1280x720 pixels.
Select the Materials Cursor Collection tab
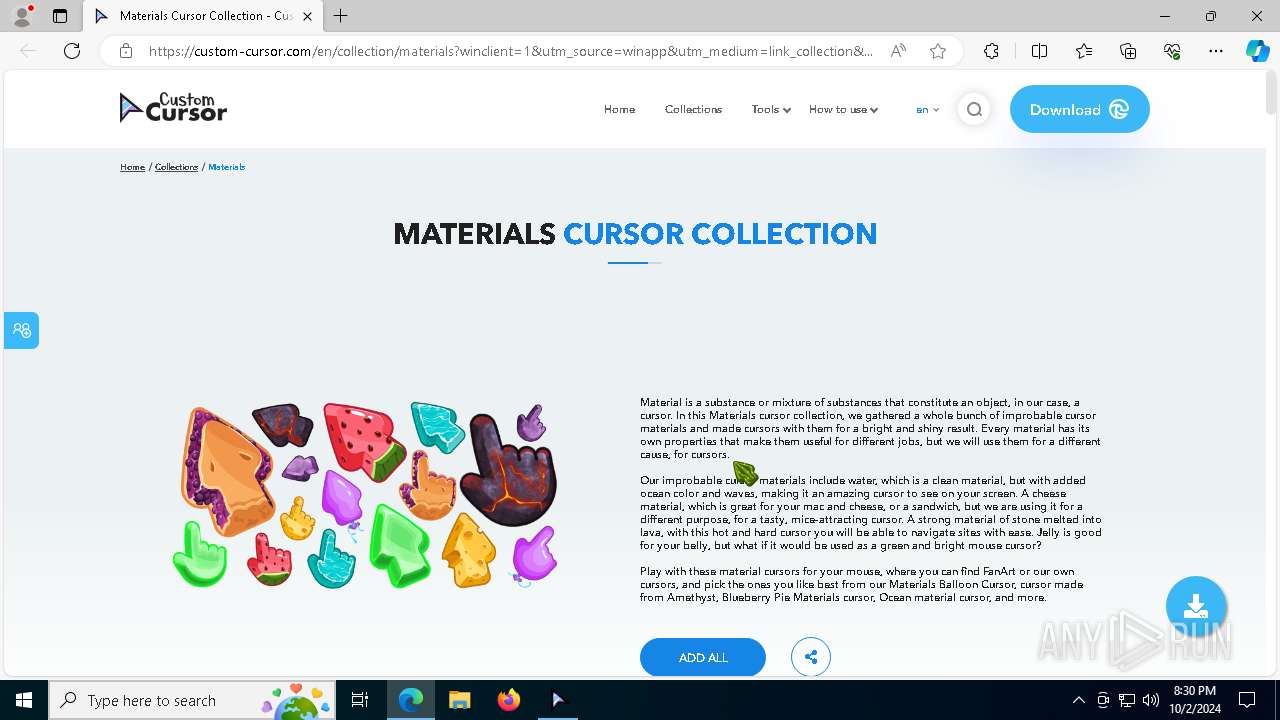[203, 16]
